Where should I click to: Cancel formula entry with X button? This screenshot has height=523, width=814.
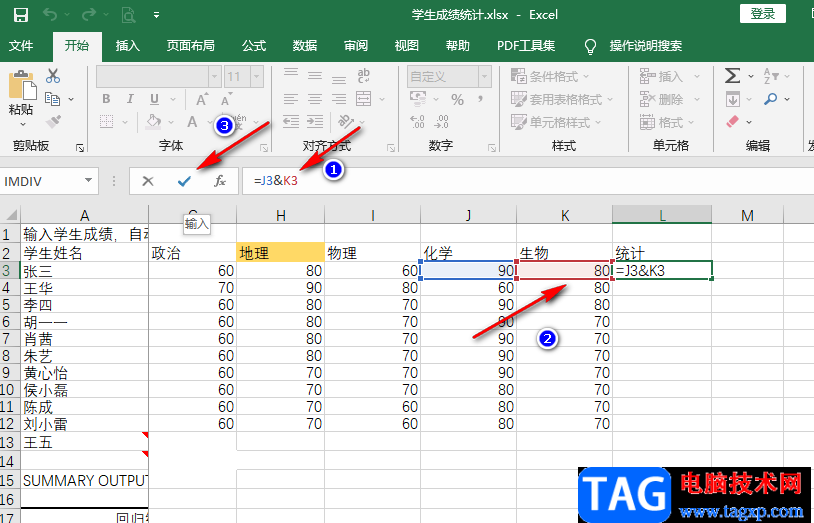tap(148, 181)
